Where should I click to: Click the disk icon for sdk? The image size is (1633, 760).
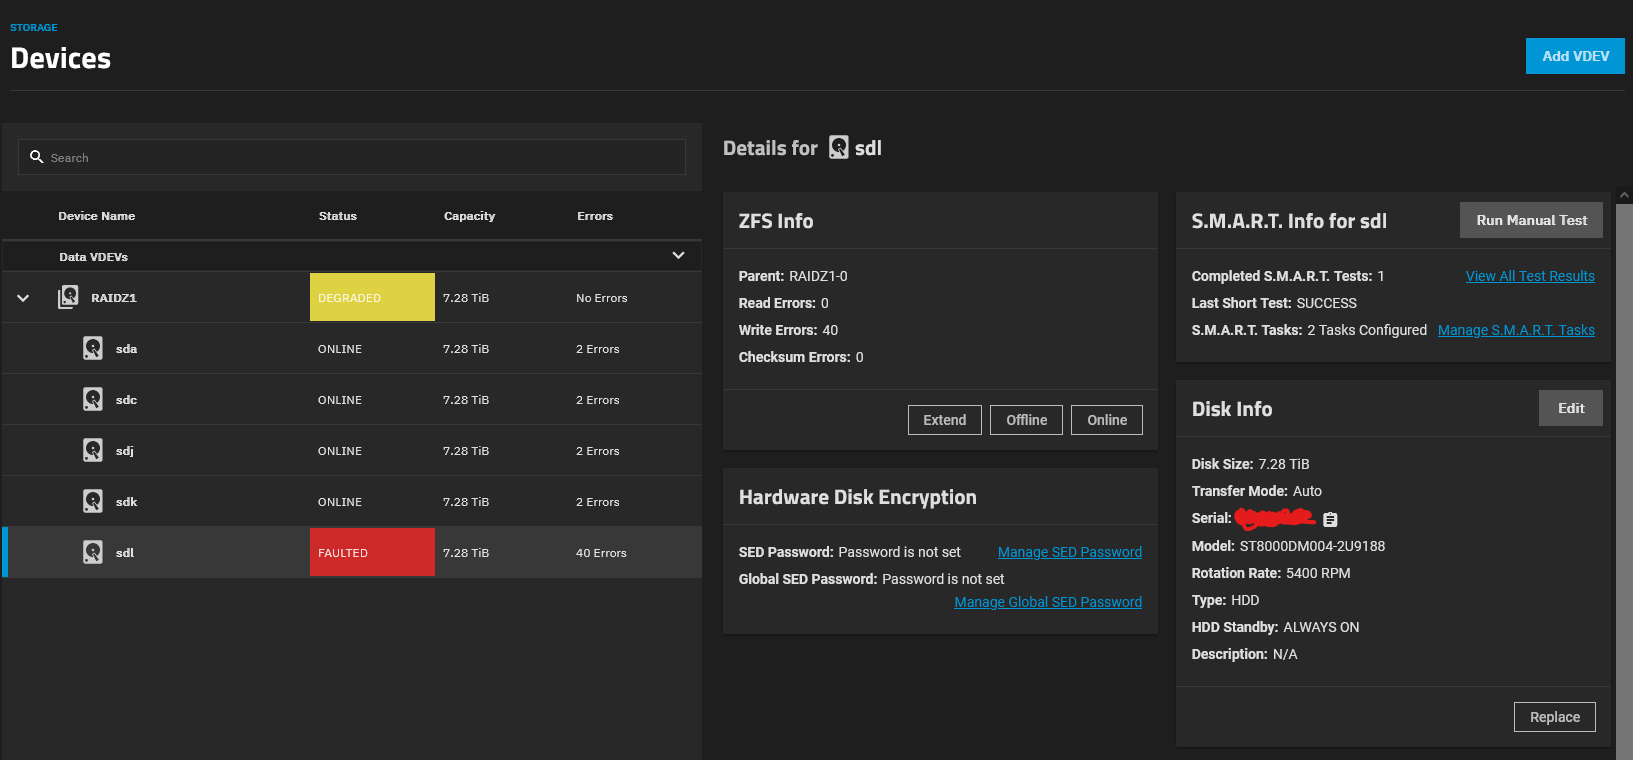coord(93,501)
